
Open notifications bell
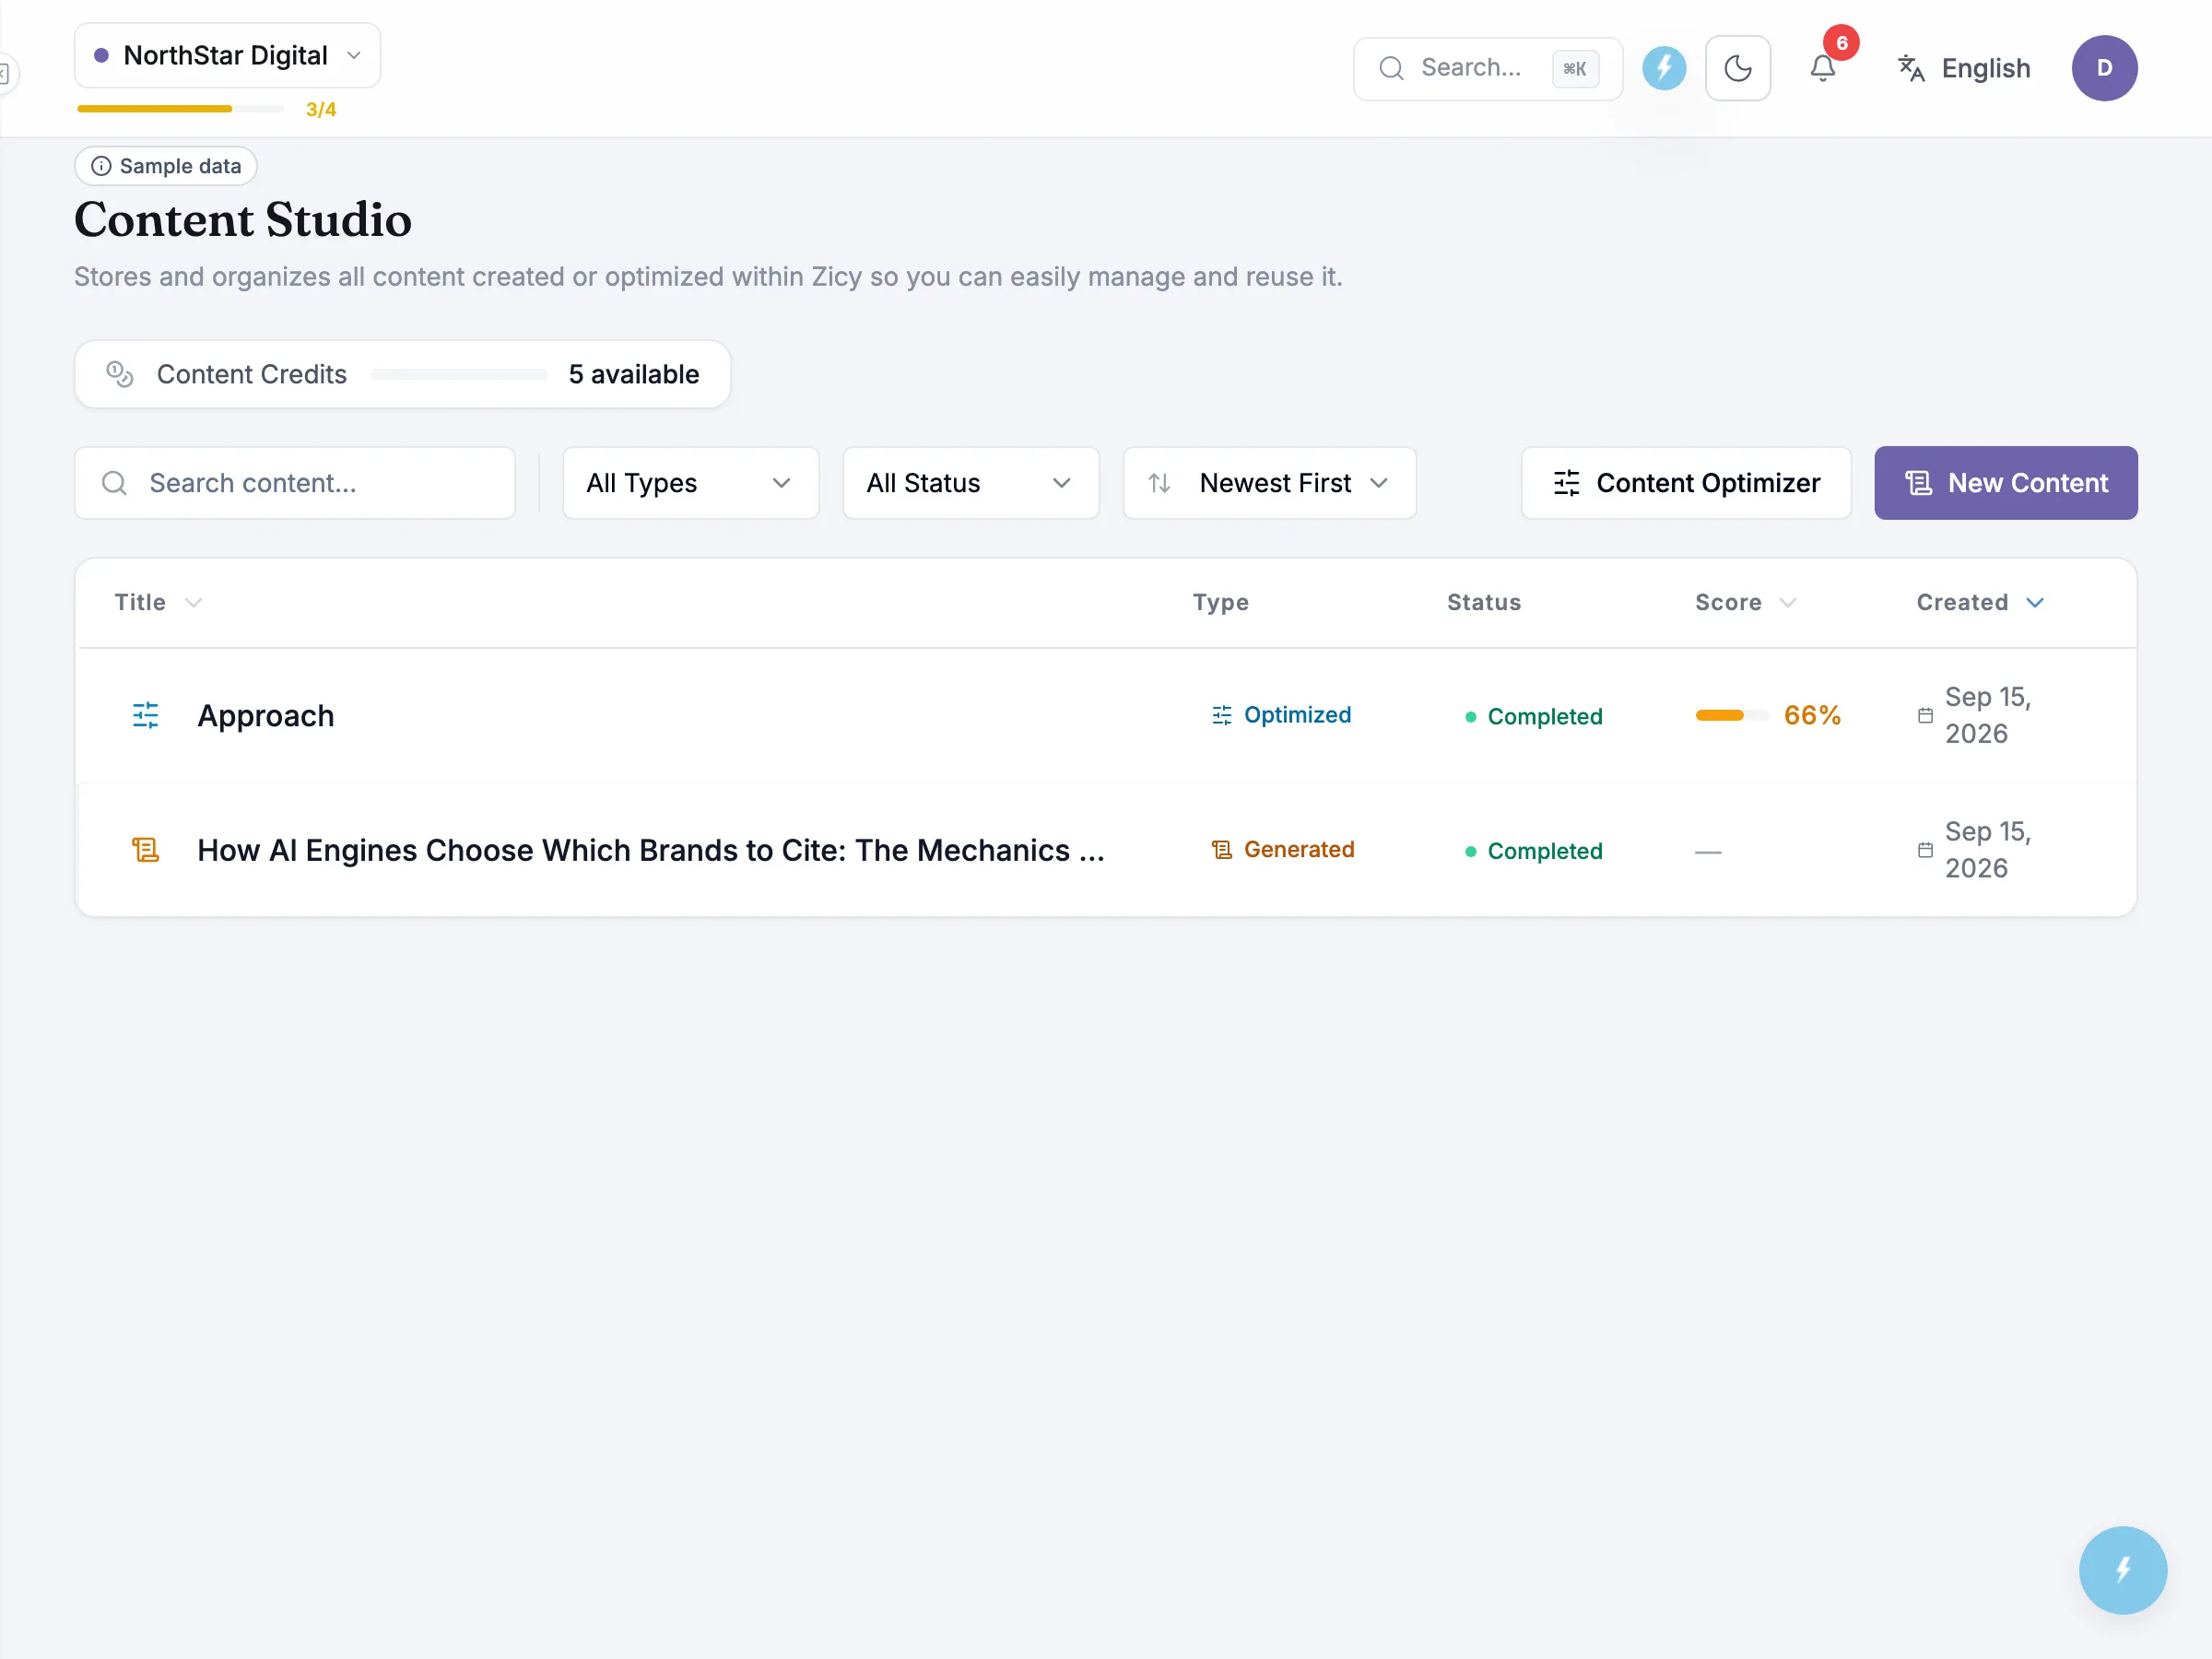[1823, 68]
